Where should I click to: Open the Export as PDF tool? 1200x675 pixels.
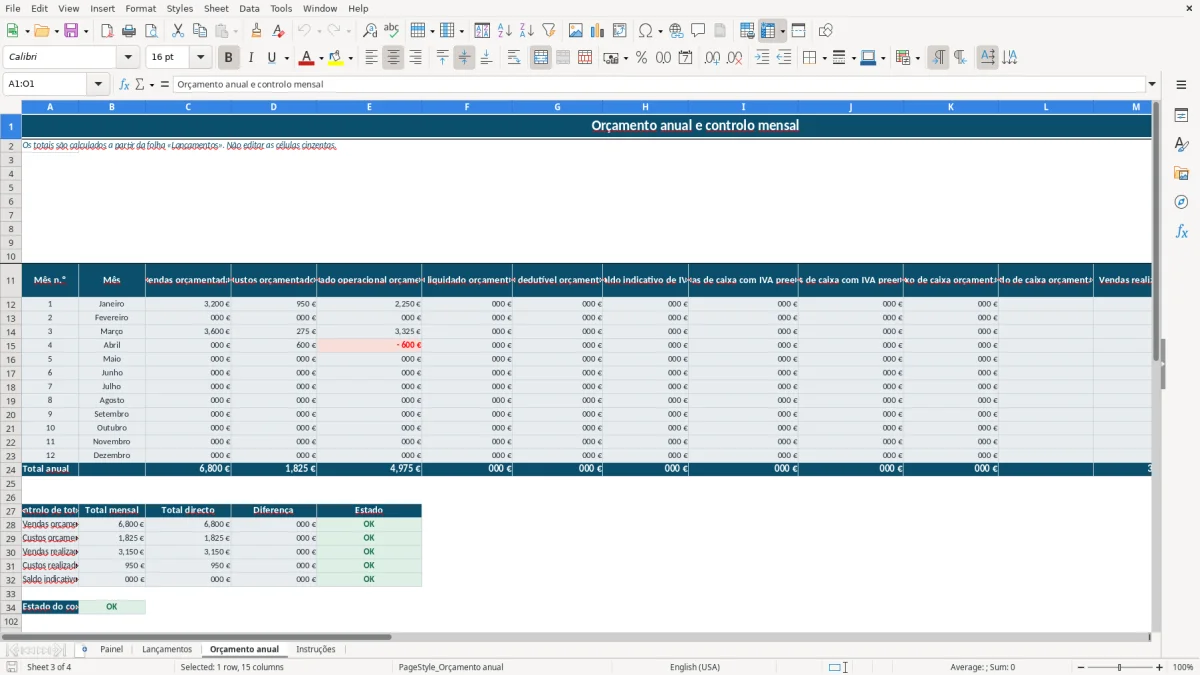coord(107,31)
